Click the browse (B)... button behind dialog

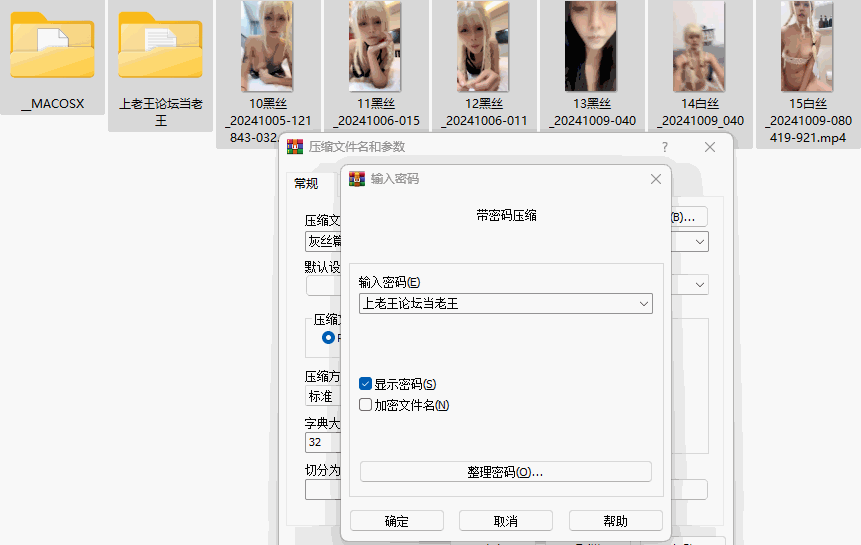(x=689, y=217)
